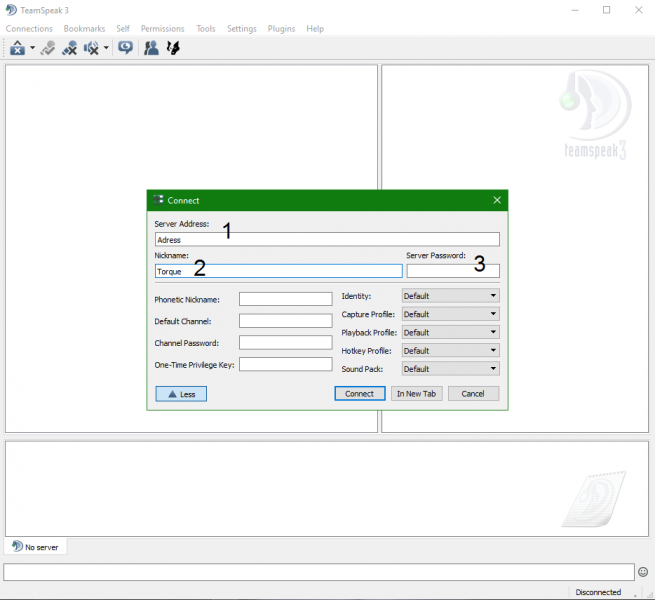Image resolution: width=655 pixels, height=600 pixels.
Task: Click the chat message input box
Action: 319,572
